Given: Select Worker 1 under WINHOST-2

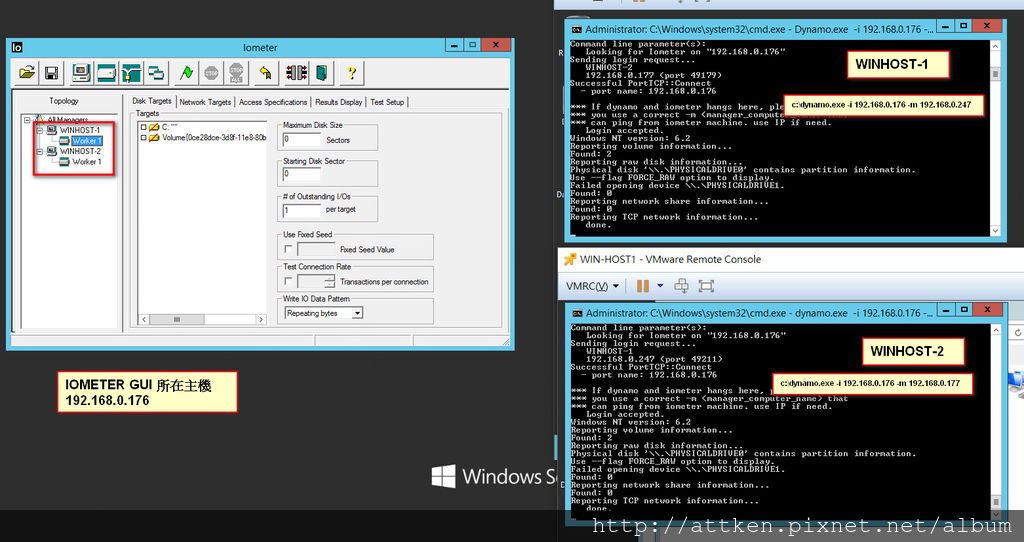Looking at the screenshot, I should [86, 162].
